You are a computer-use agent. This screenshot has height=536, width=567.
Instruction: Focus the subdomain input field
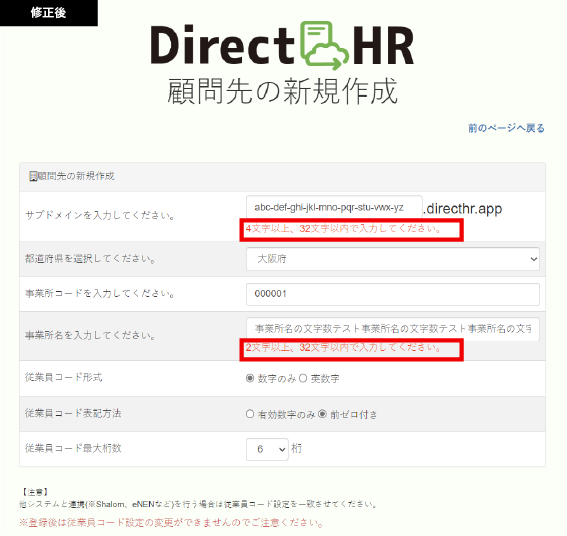coord(334,207)
